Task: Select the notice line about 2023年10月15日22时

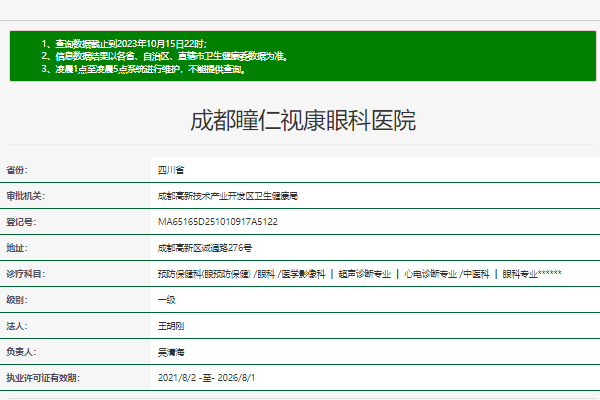Action: tap(124, 44)
